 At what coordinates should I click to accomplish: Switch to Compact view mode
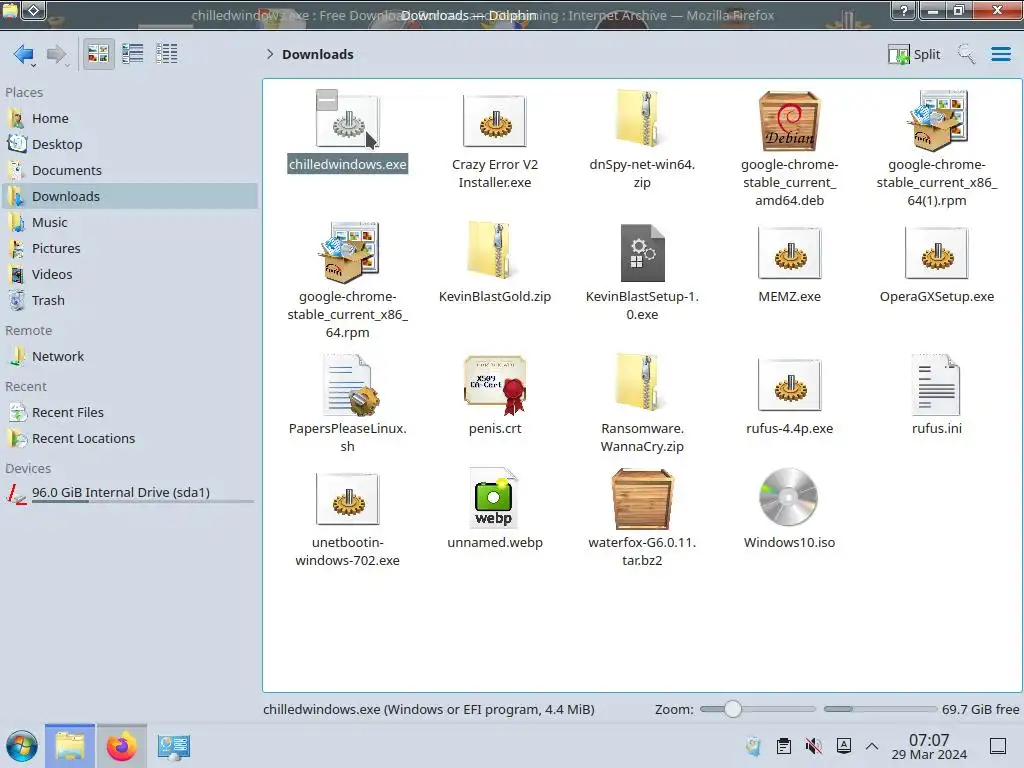[133, 54]
